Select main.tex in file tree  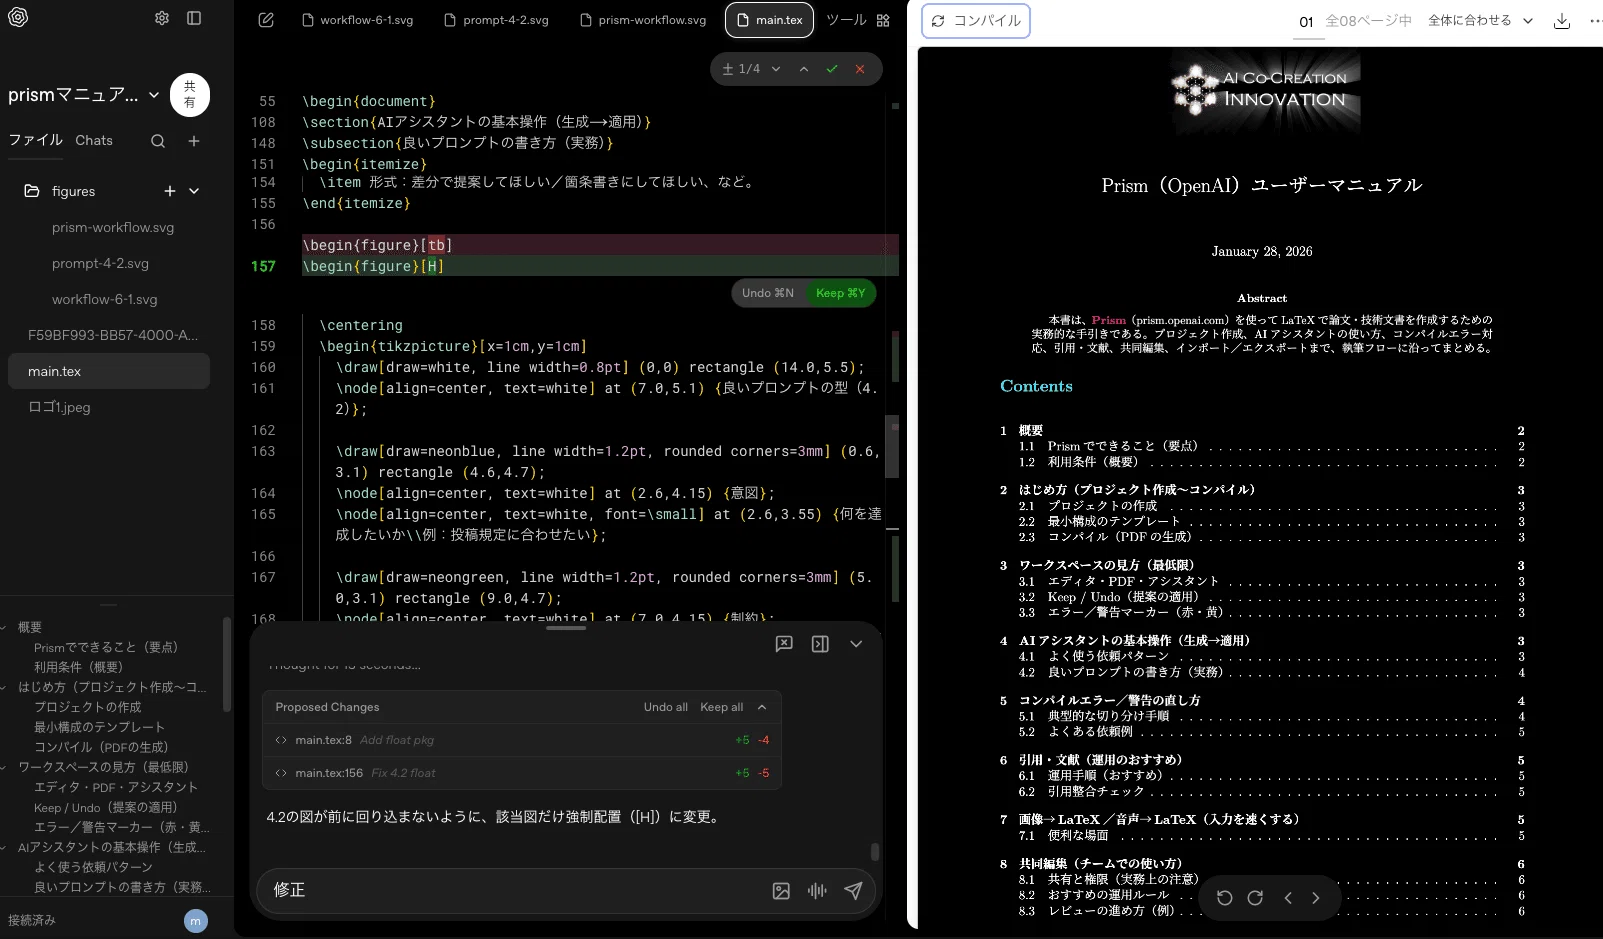coord(109,371)
